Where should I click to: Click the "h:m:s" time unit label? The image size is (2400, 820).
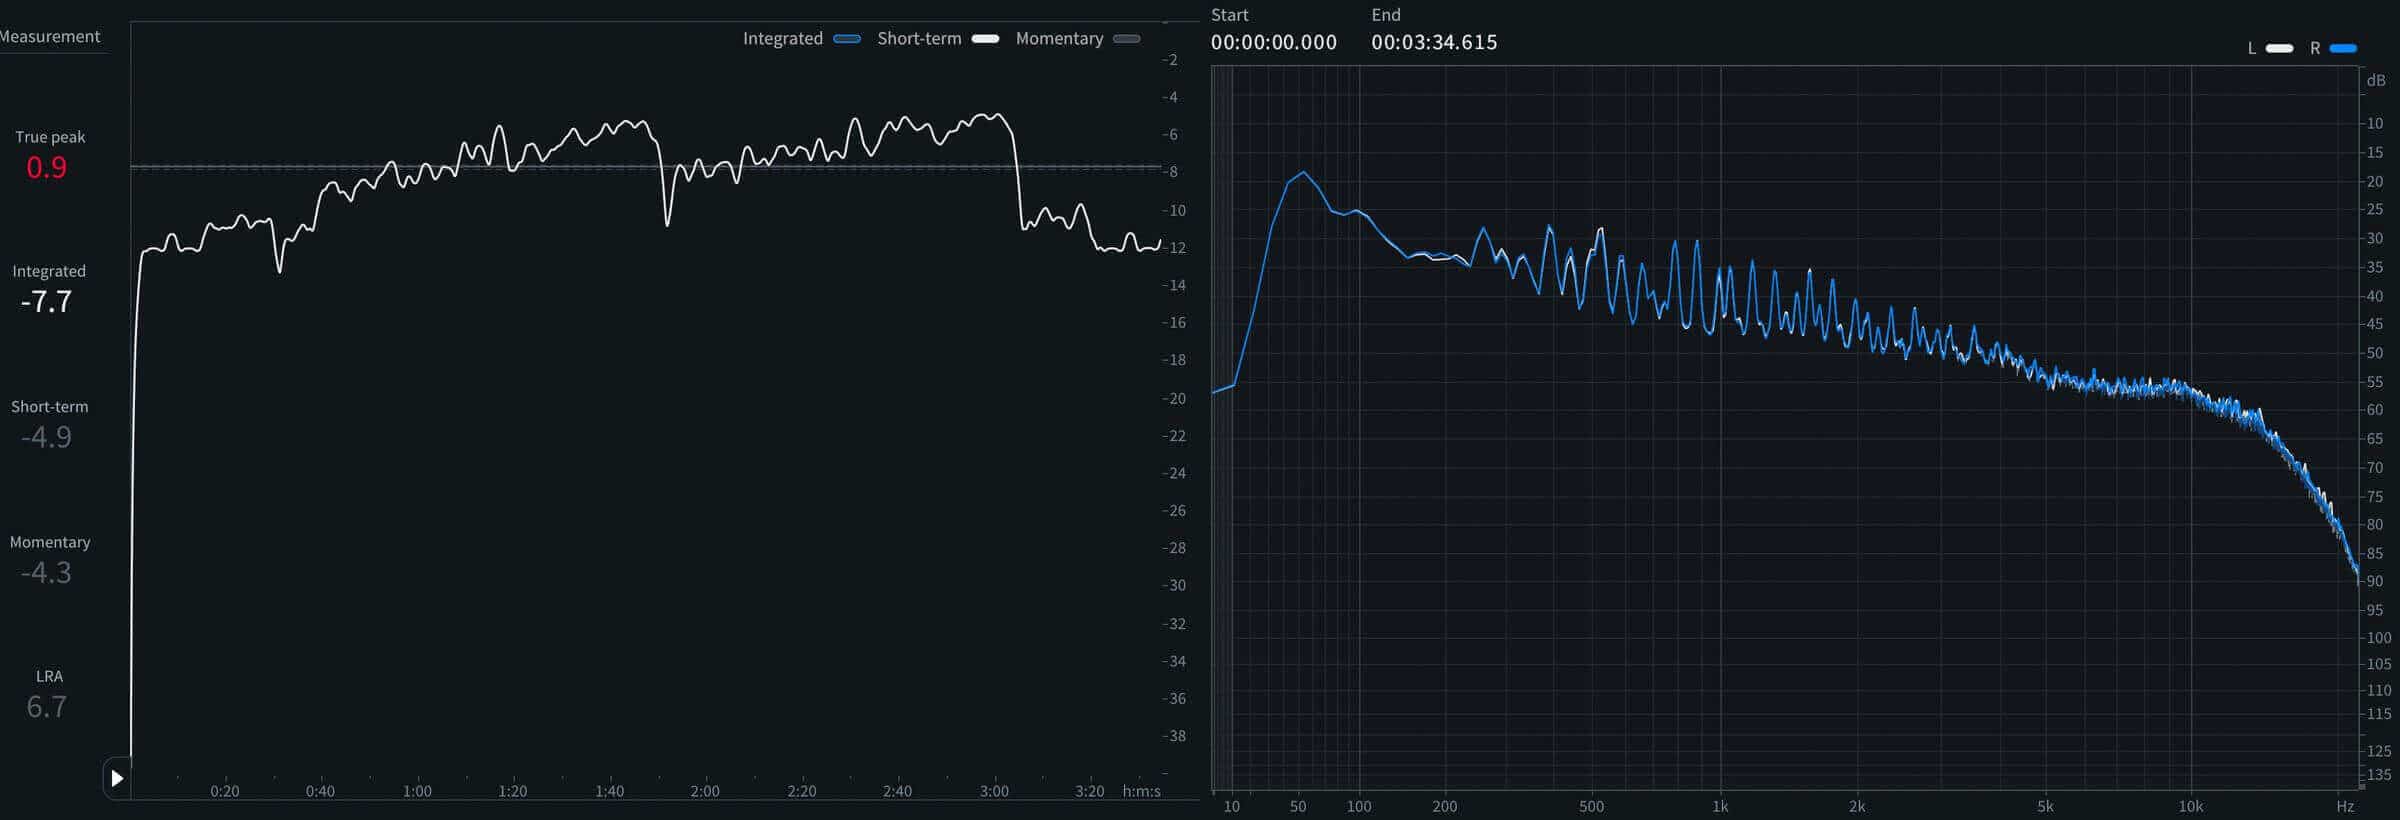(x=1142, y=791)
